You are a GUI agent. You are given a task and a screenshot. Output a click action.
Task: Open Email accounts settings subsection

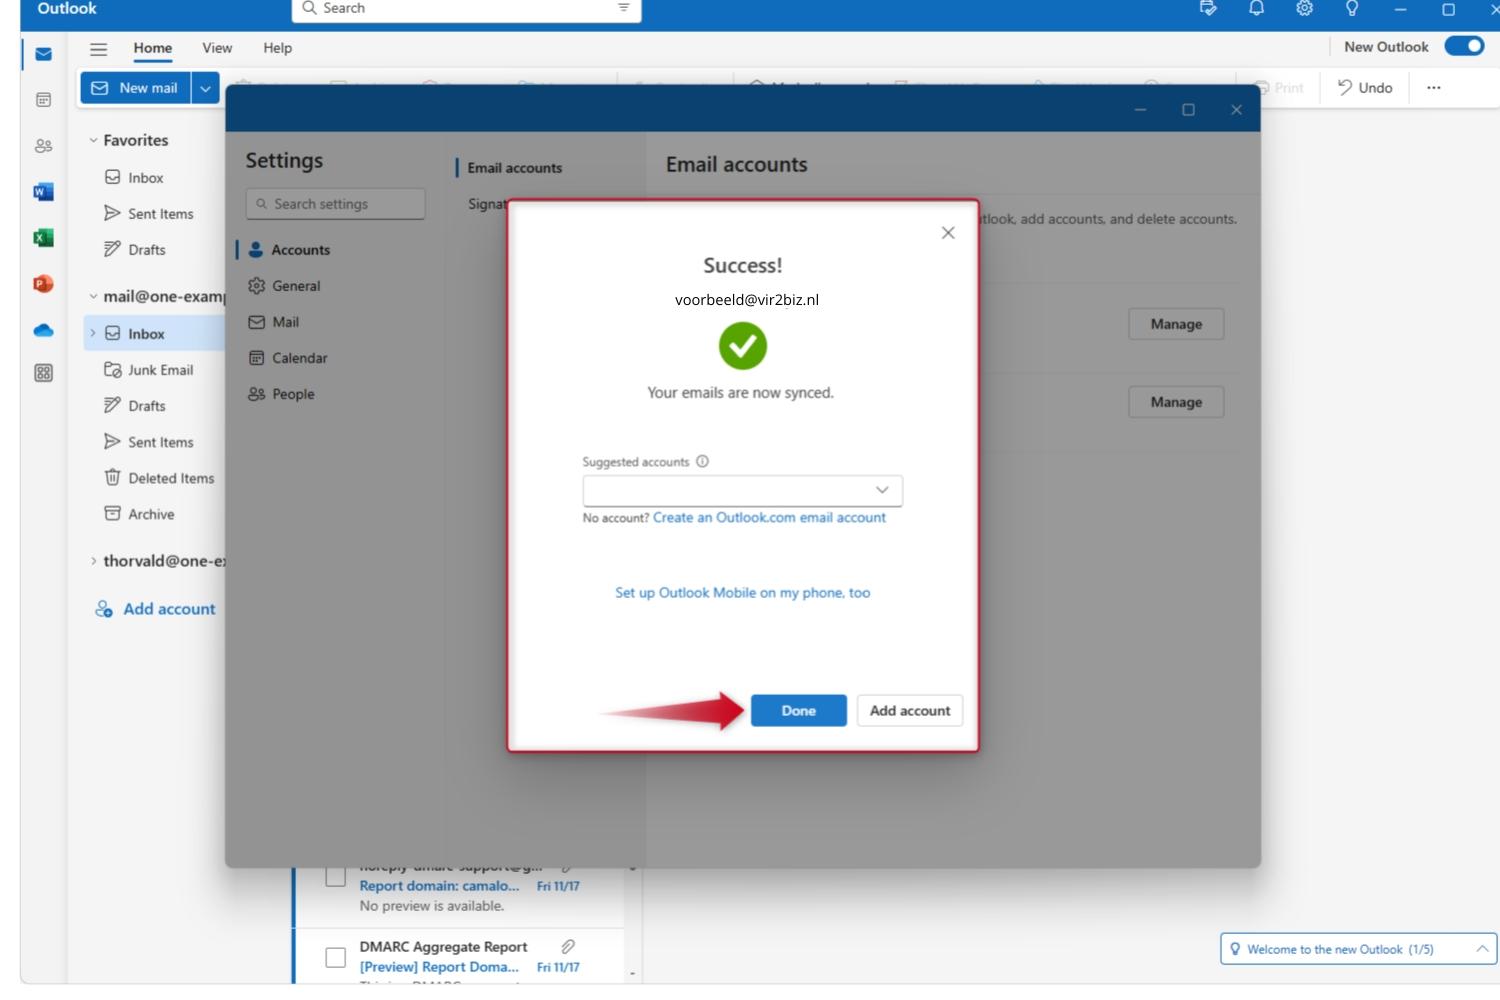514,168
